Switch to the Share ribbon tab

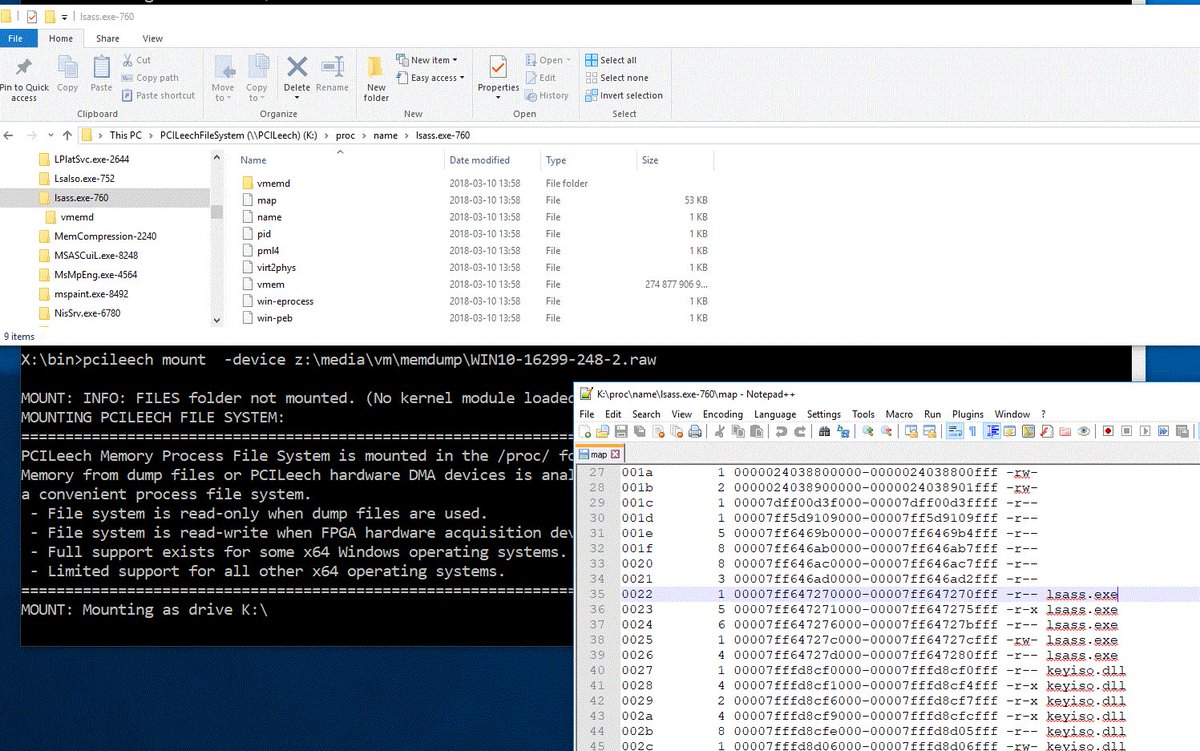(108, 38)
